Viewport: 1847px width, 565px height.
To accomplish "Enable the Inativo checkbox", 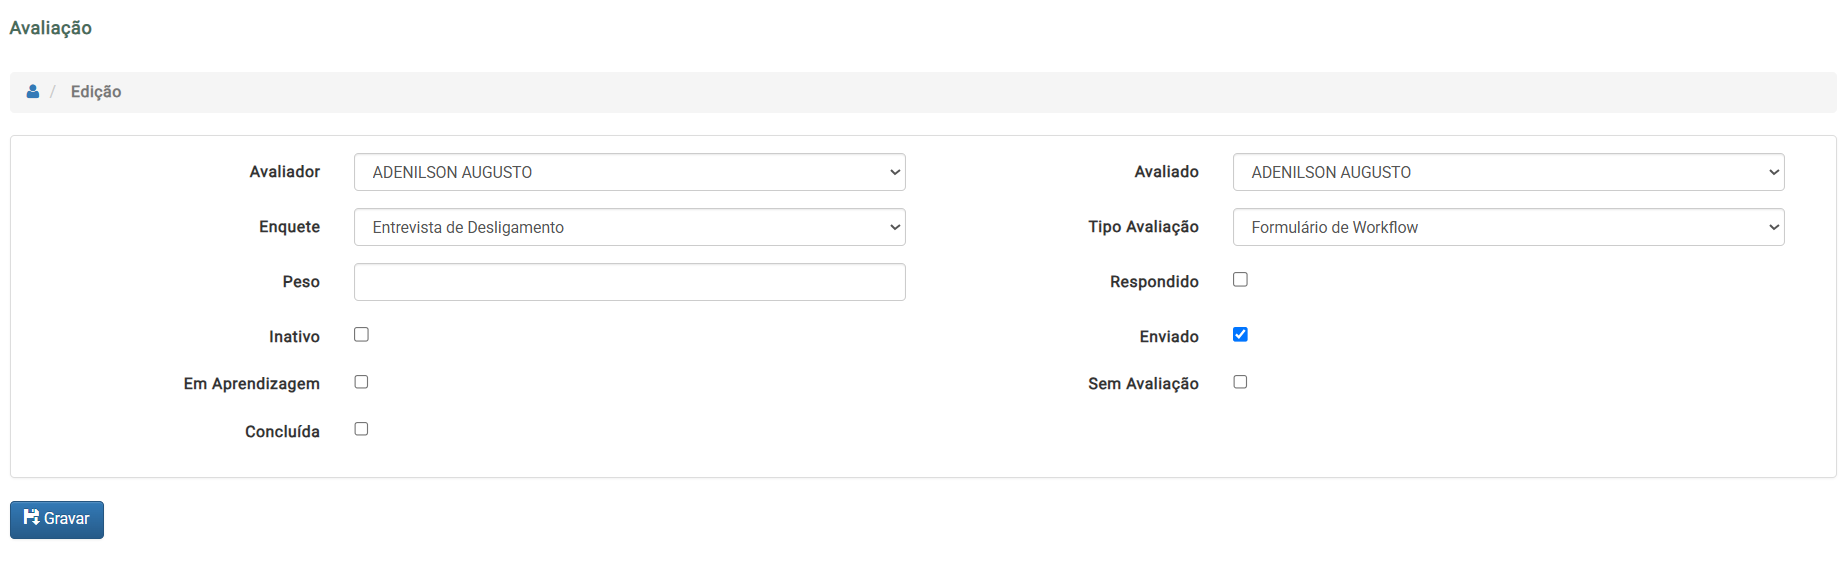I will pos(361,335).
